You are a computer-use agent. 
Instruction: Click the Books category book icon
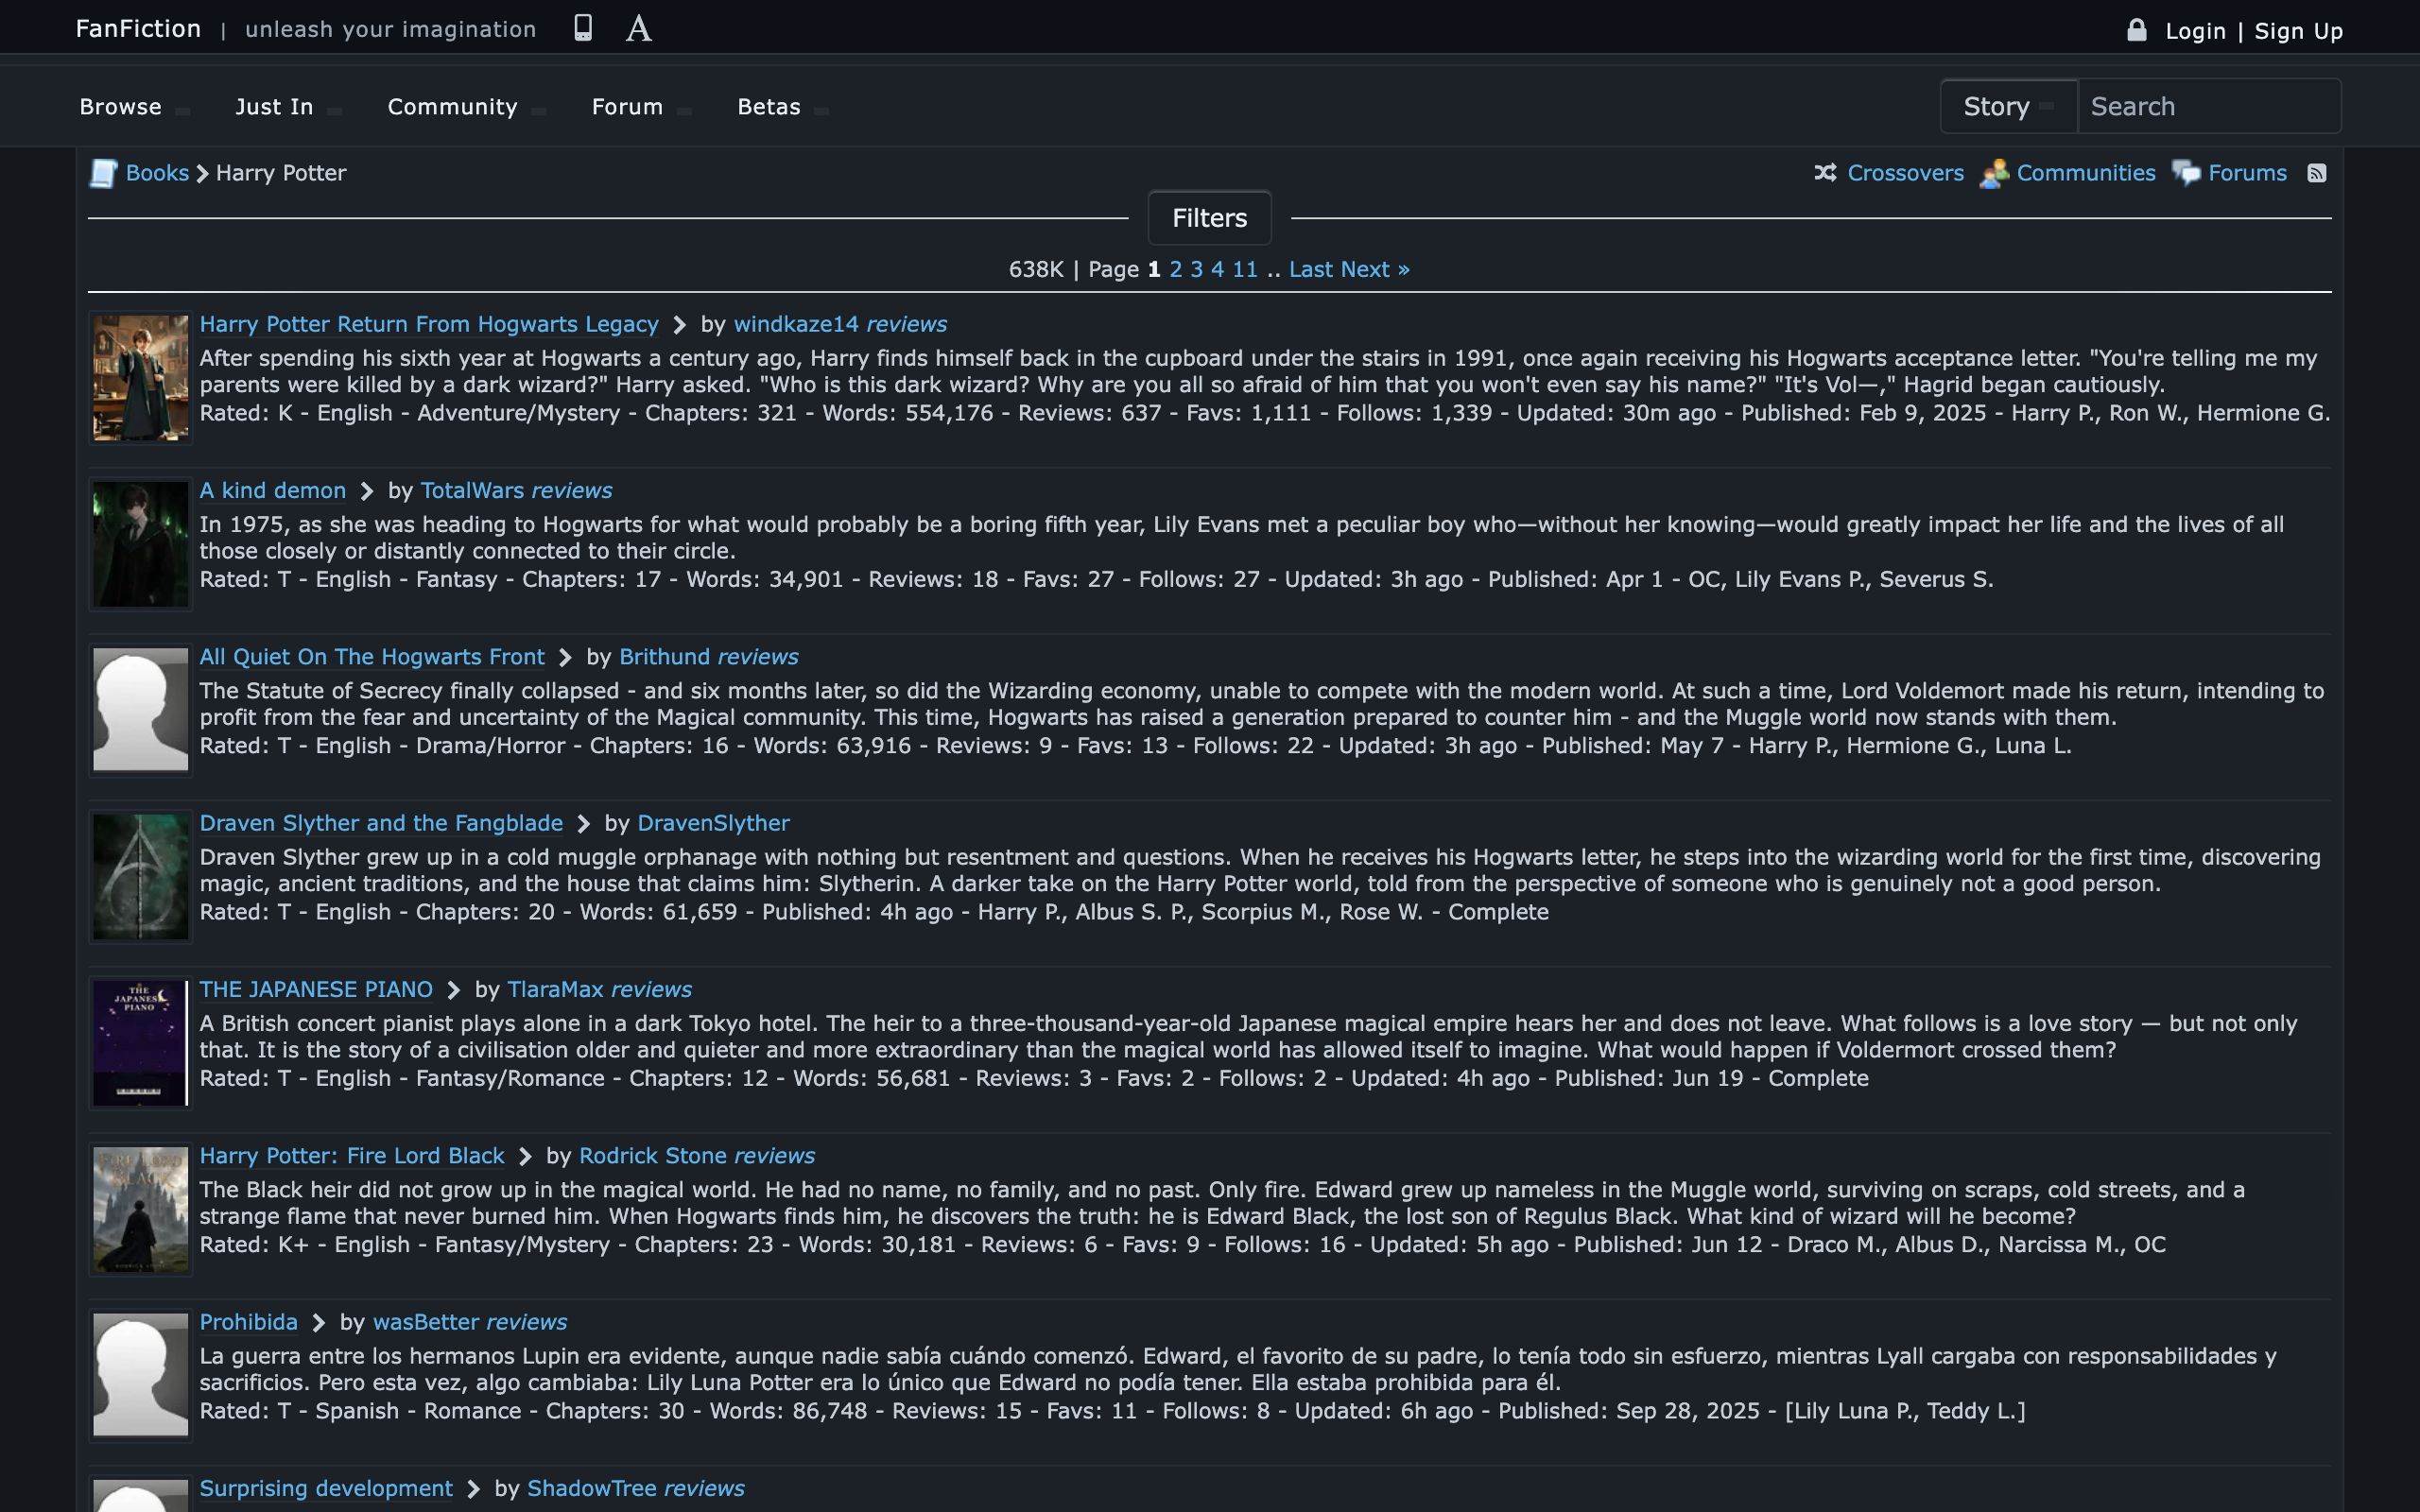click(x=104, y=173)
